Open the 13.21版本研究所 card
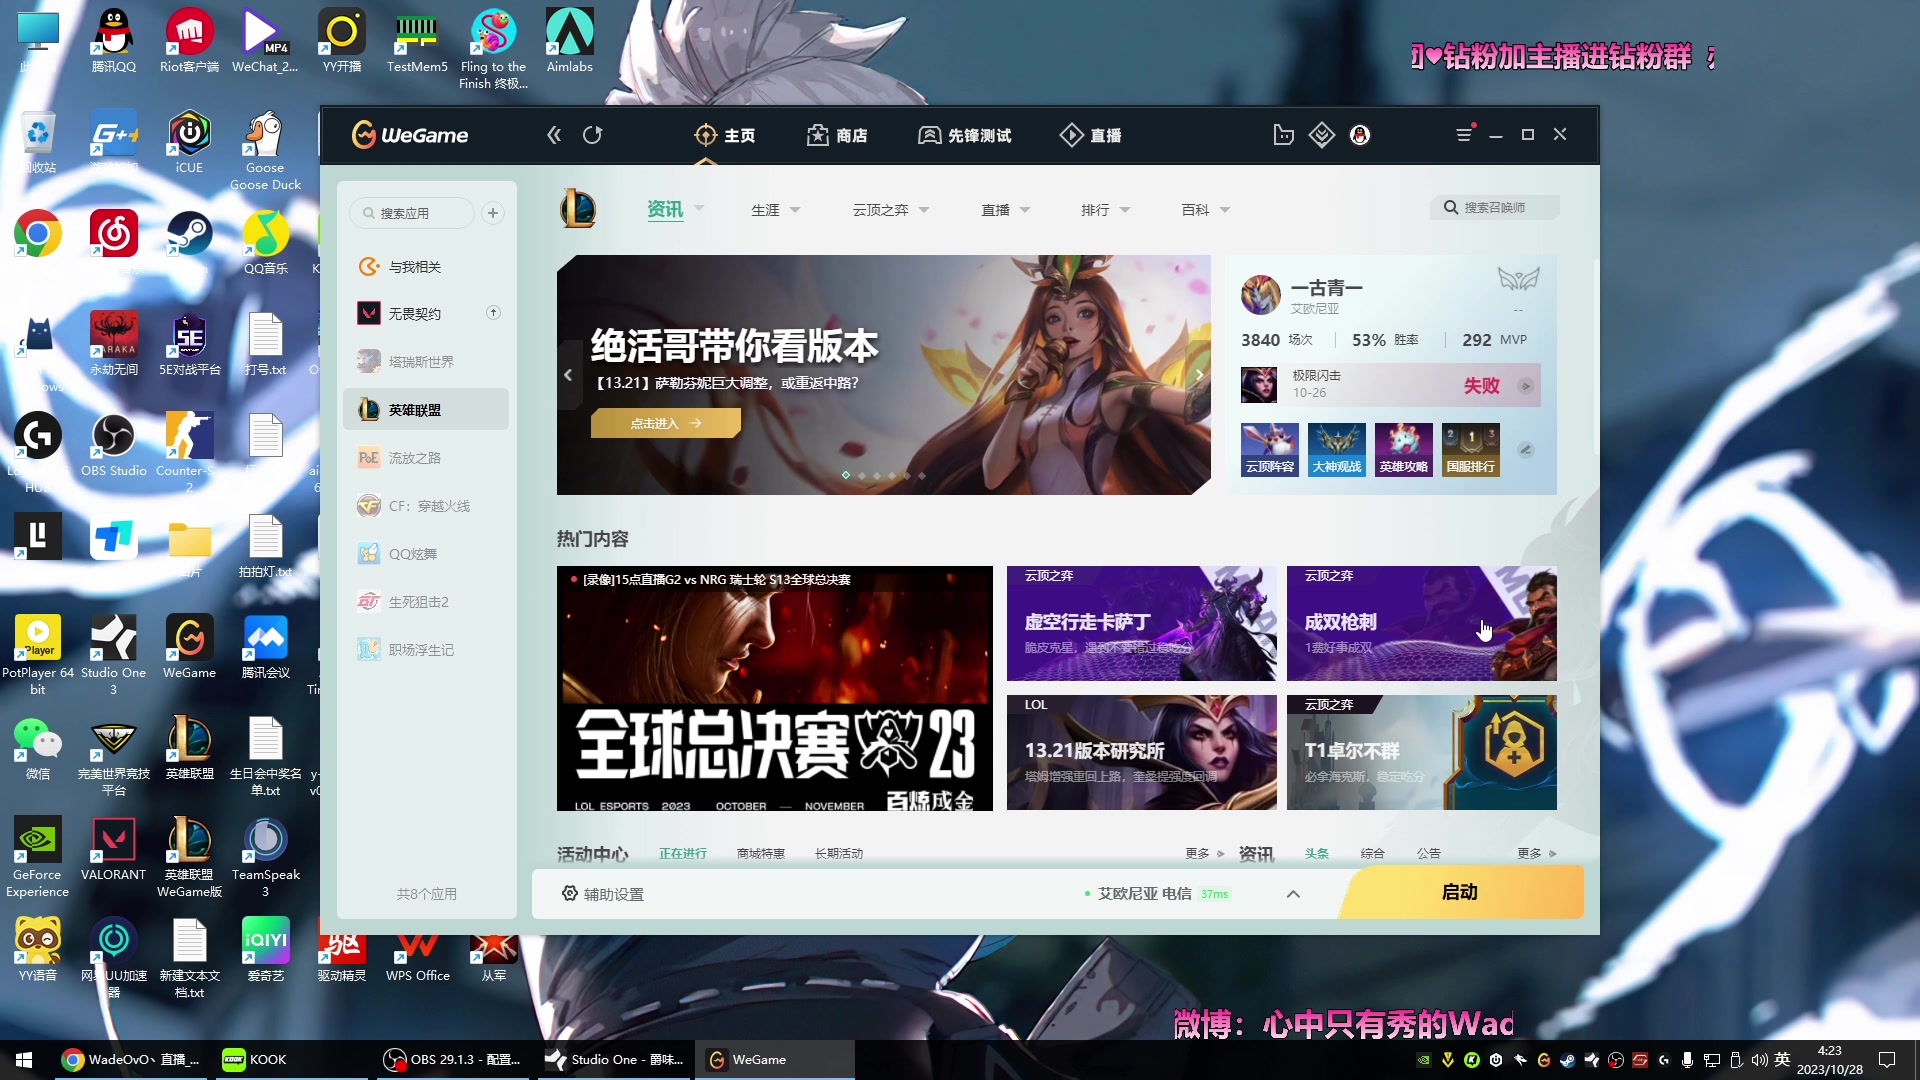Image resolution: width=1920 pixels, height=1080 pixels. coord(1142,752)
